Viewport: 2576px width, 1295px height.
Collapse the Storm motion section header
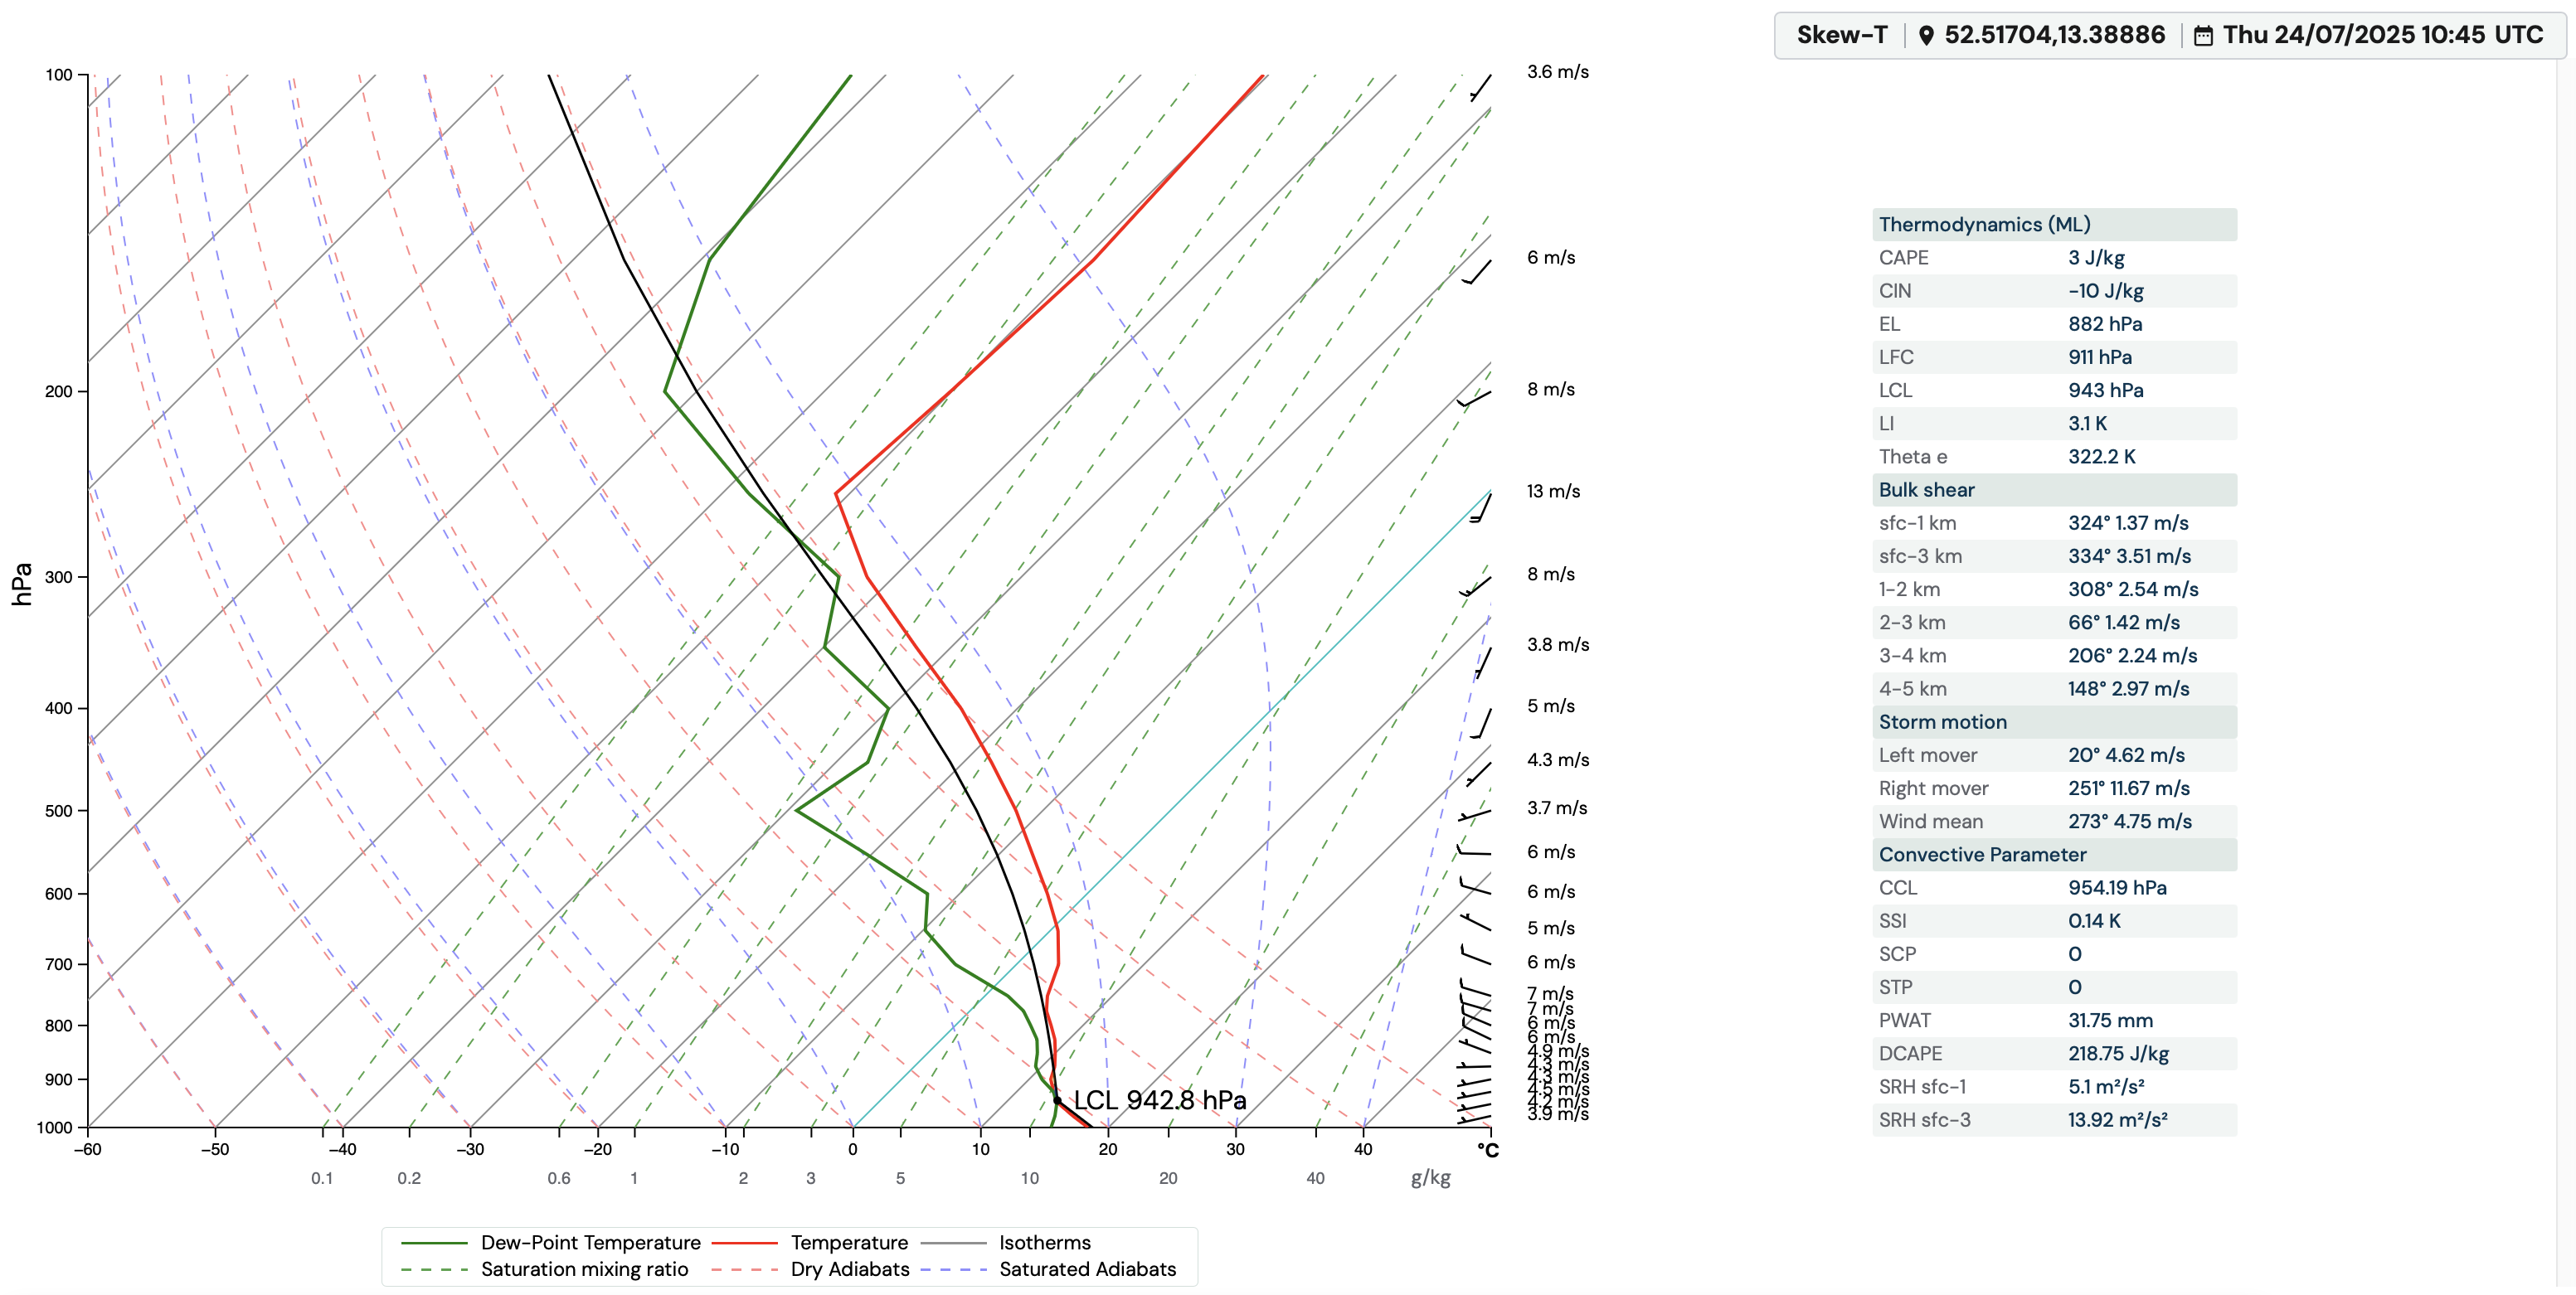2054,722
